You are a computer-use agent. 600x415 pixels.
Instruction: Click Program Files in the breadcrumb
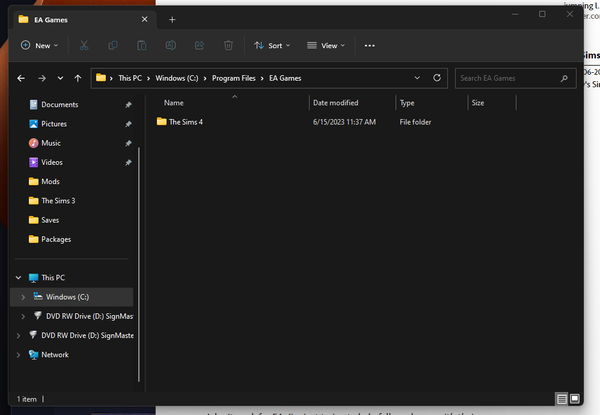coord(233,78)
